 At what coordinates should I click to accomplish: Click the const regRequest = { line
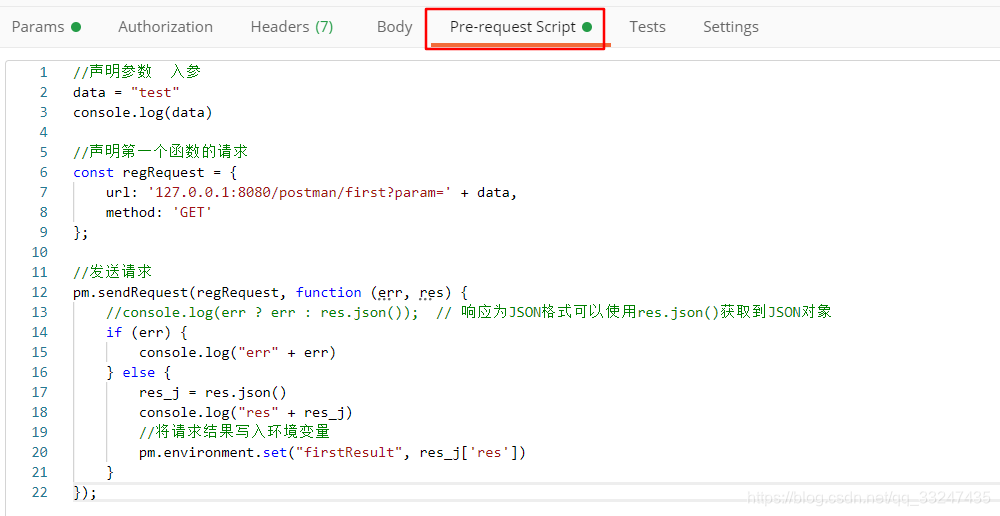(x=155, y=172)
